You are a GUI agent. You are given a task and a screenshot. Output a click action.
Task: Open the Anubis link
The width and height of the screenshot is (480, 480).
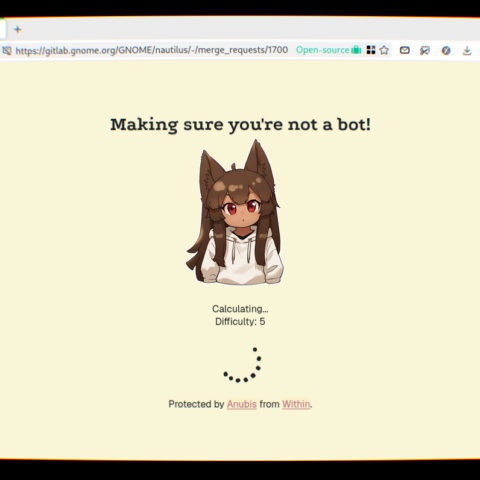pos(242,404)
